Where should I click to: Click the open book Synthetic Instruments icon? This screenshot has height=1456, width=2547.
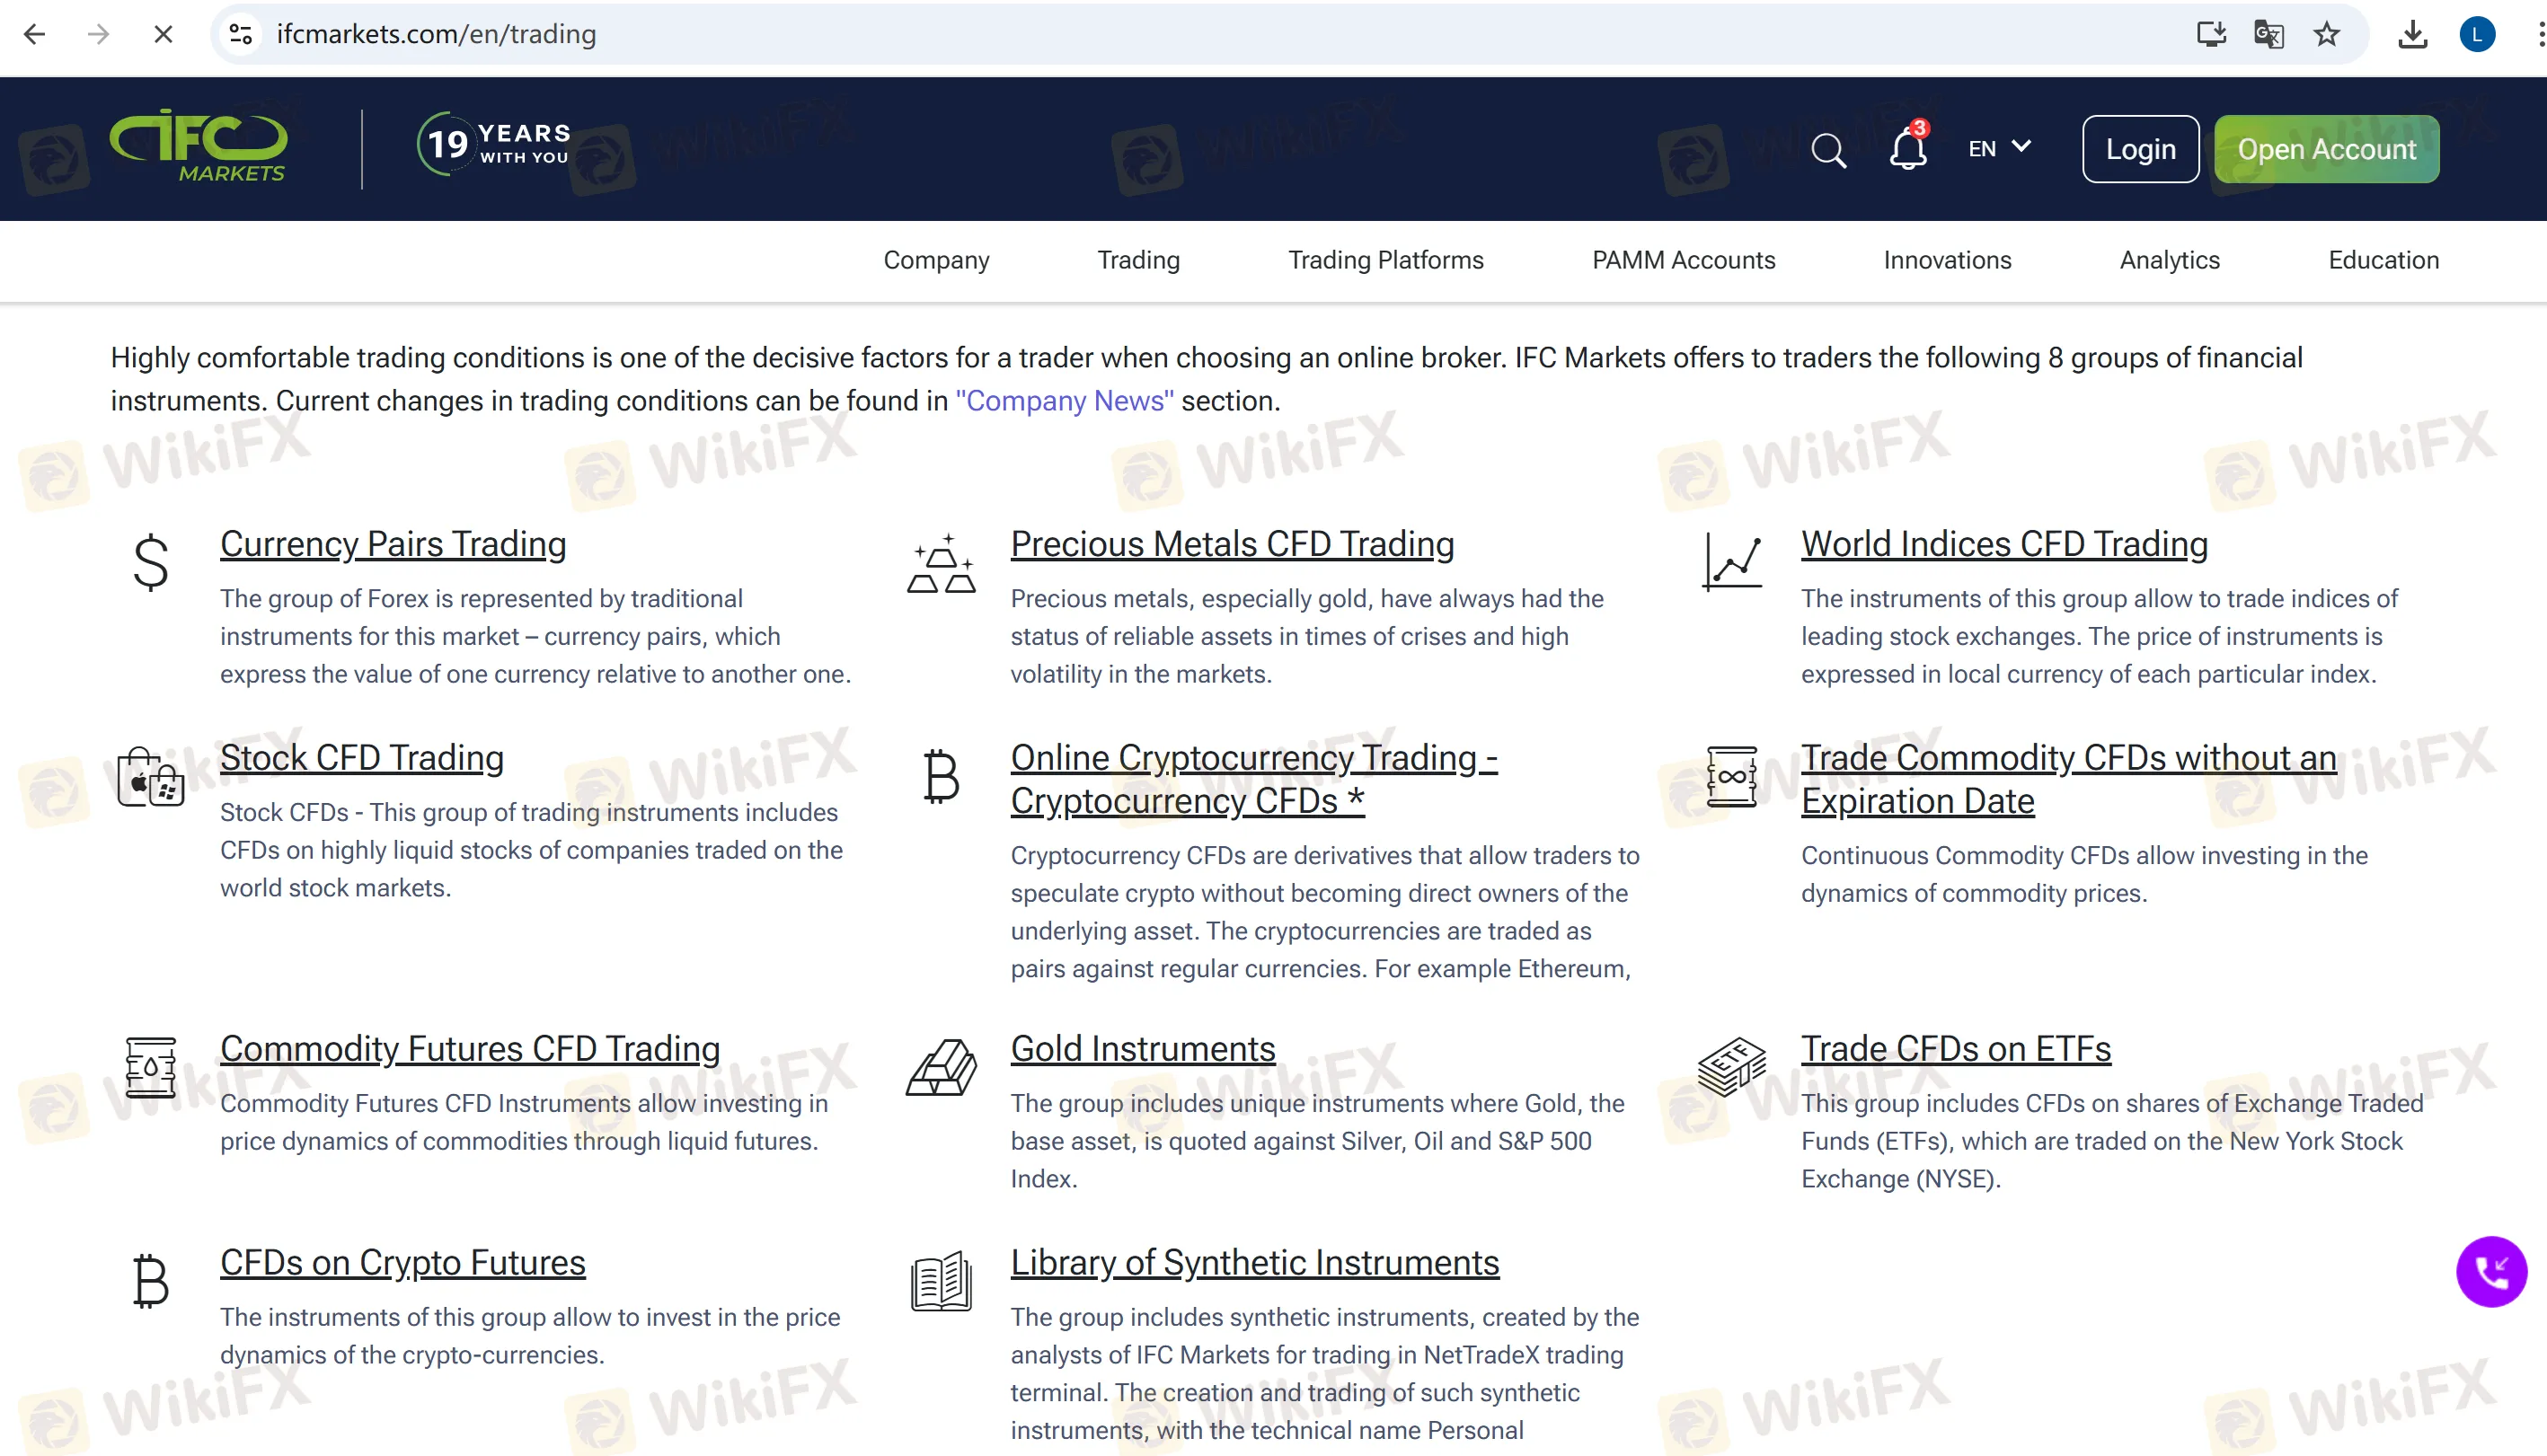[x=940, y=1281]
